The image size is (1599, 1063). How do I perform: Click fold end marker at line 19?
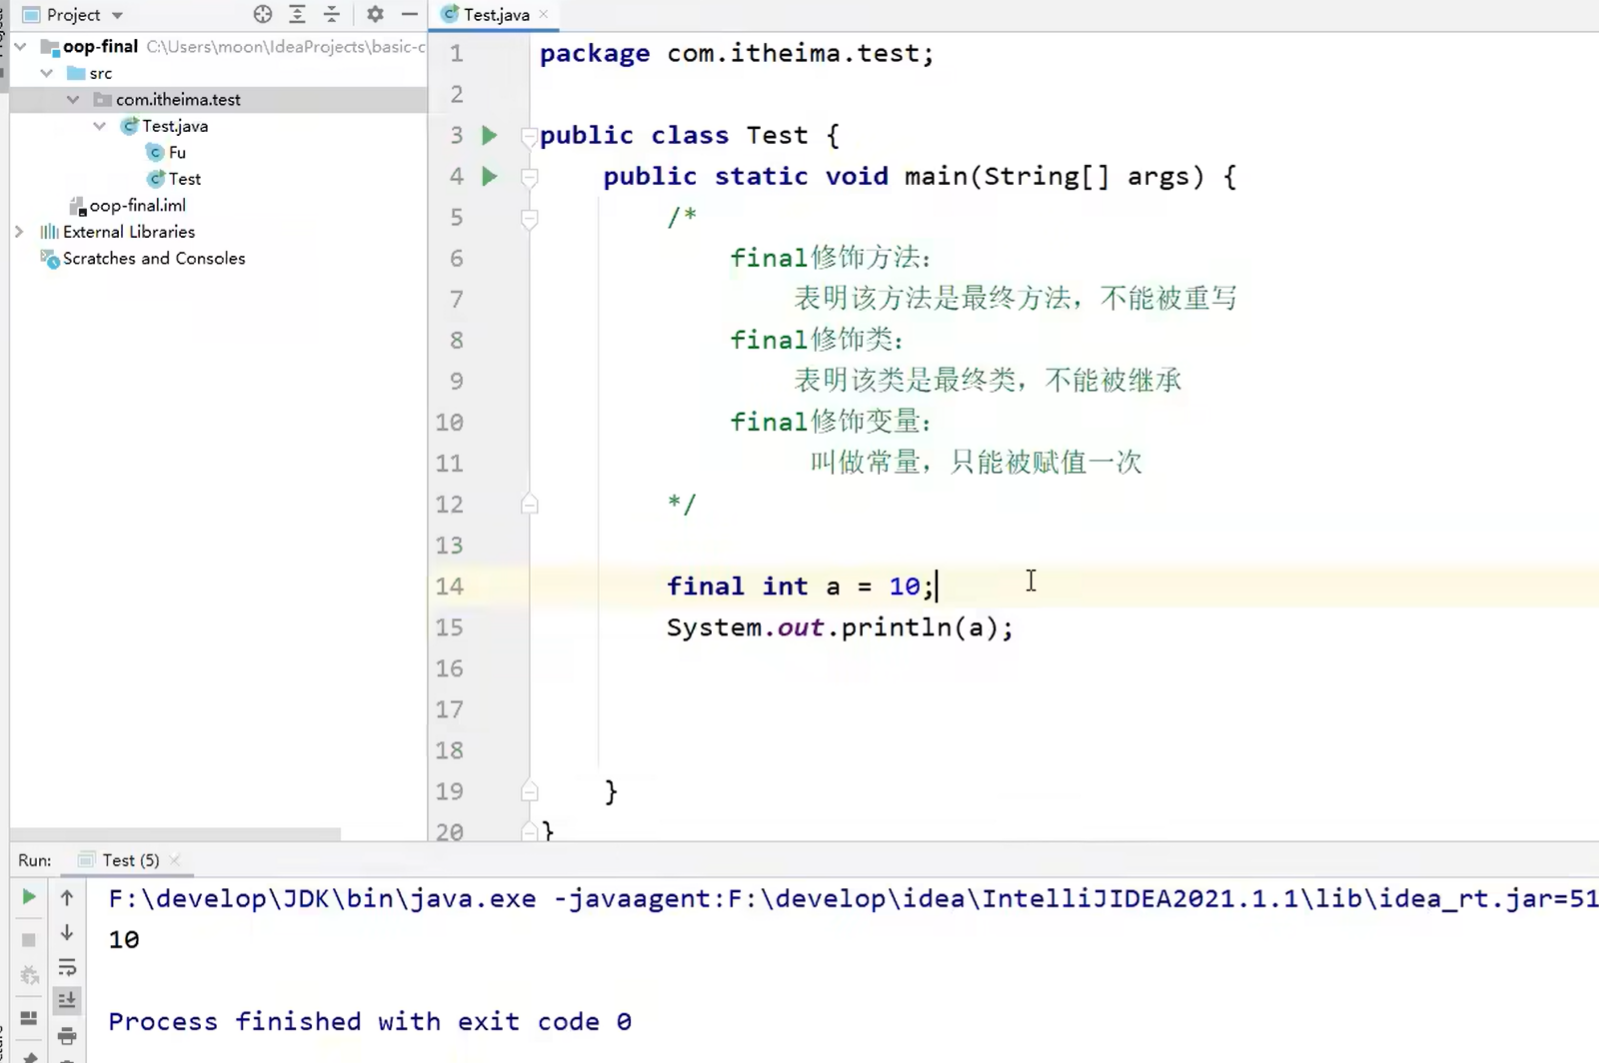(529, 791)
